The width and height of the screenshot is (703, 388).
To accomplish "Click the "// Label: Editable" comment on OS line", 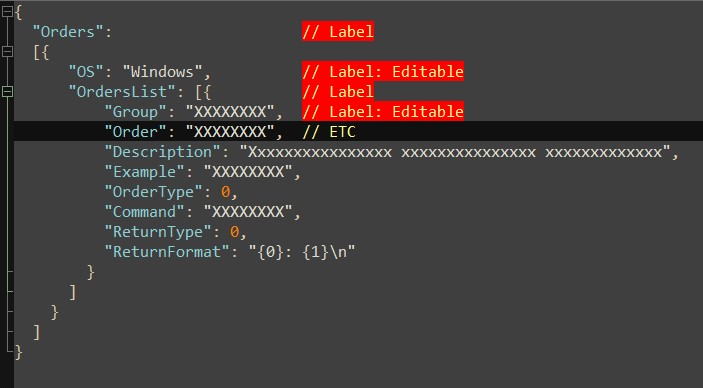I will [x=382, y=72].
